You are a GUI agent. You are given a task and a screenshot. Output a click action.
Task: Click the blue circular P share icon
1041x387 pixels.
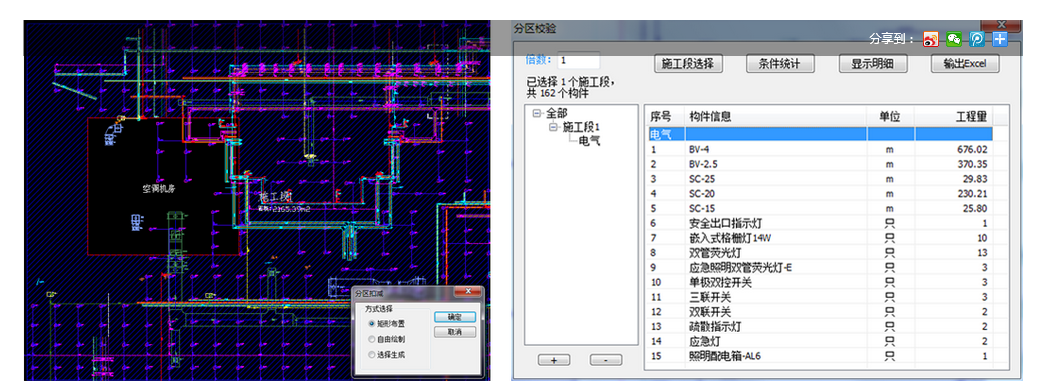tap(977, 40)
